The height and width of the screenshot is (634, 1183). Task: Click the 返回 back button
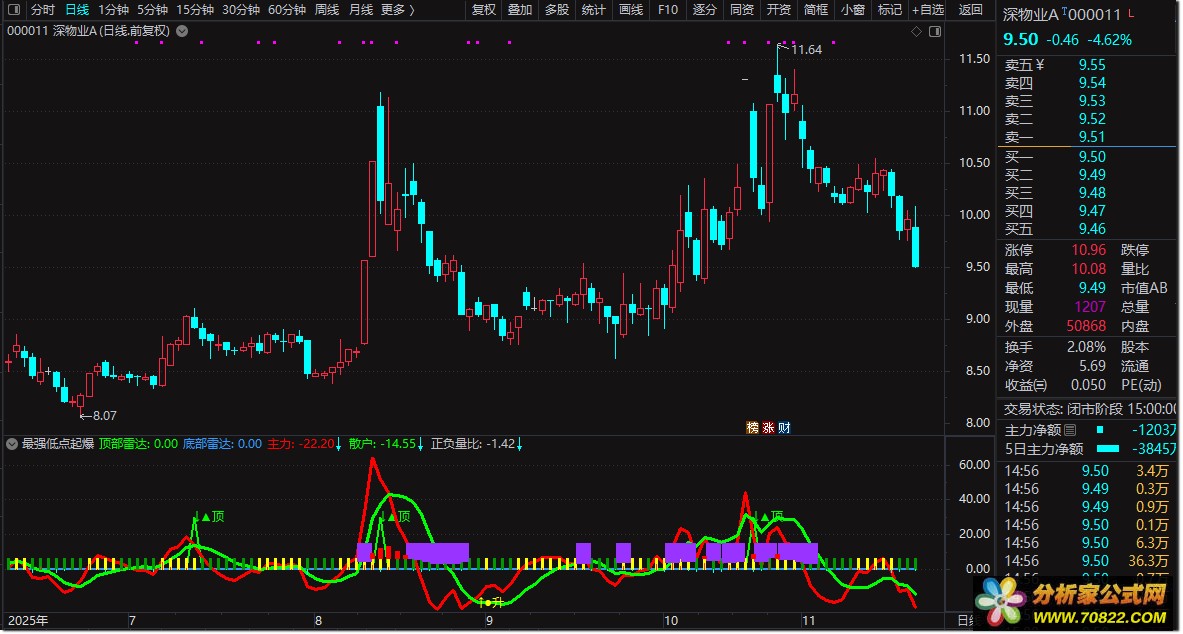coord(970,10)
